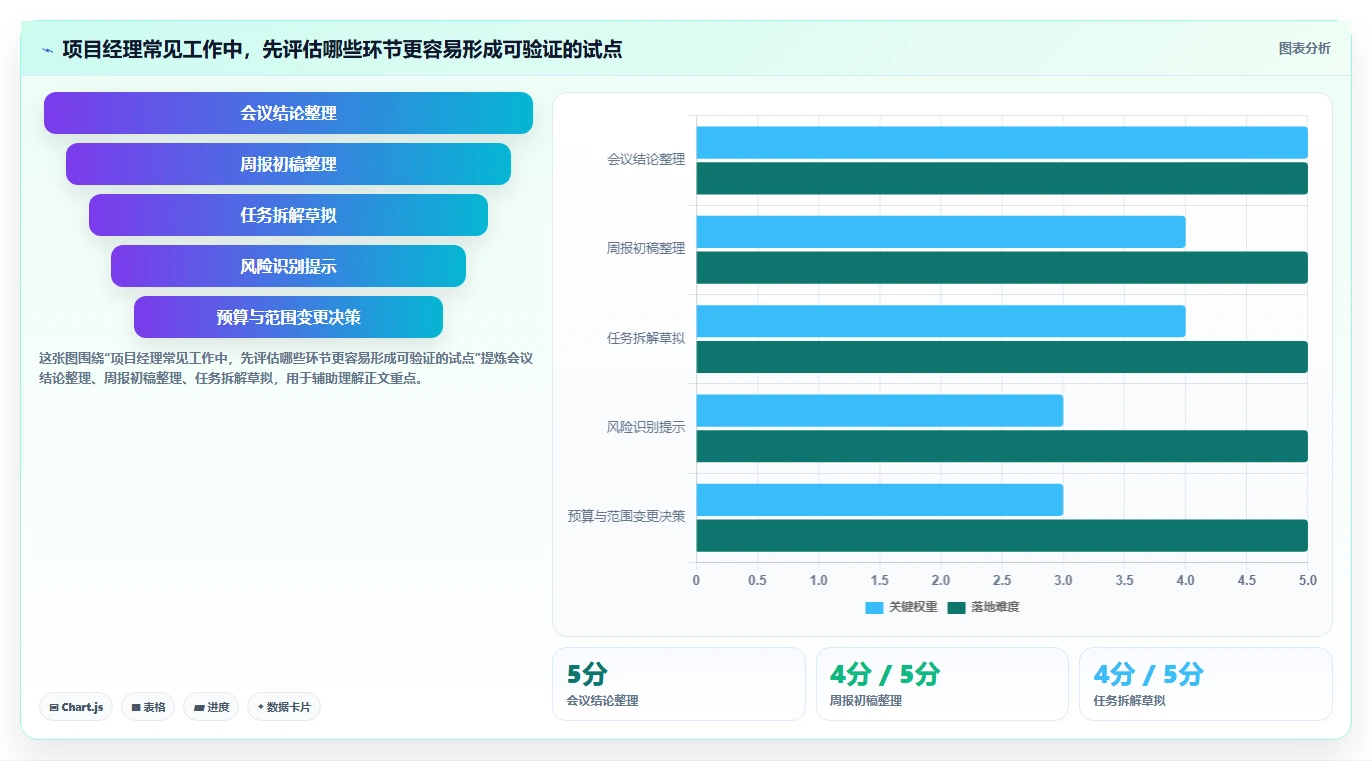
Task: Click the dark green 落地难度 legend swatch
Action: pos(957,607)
